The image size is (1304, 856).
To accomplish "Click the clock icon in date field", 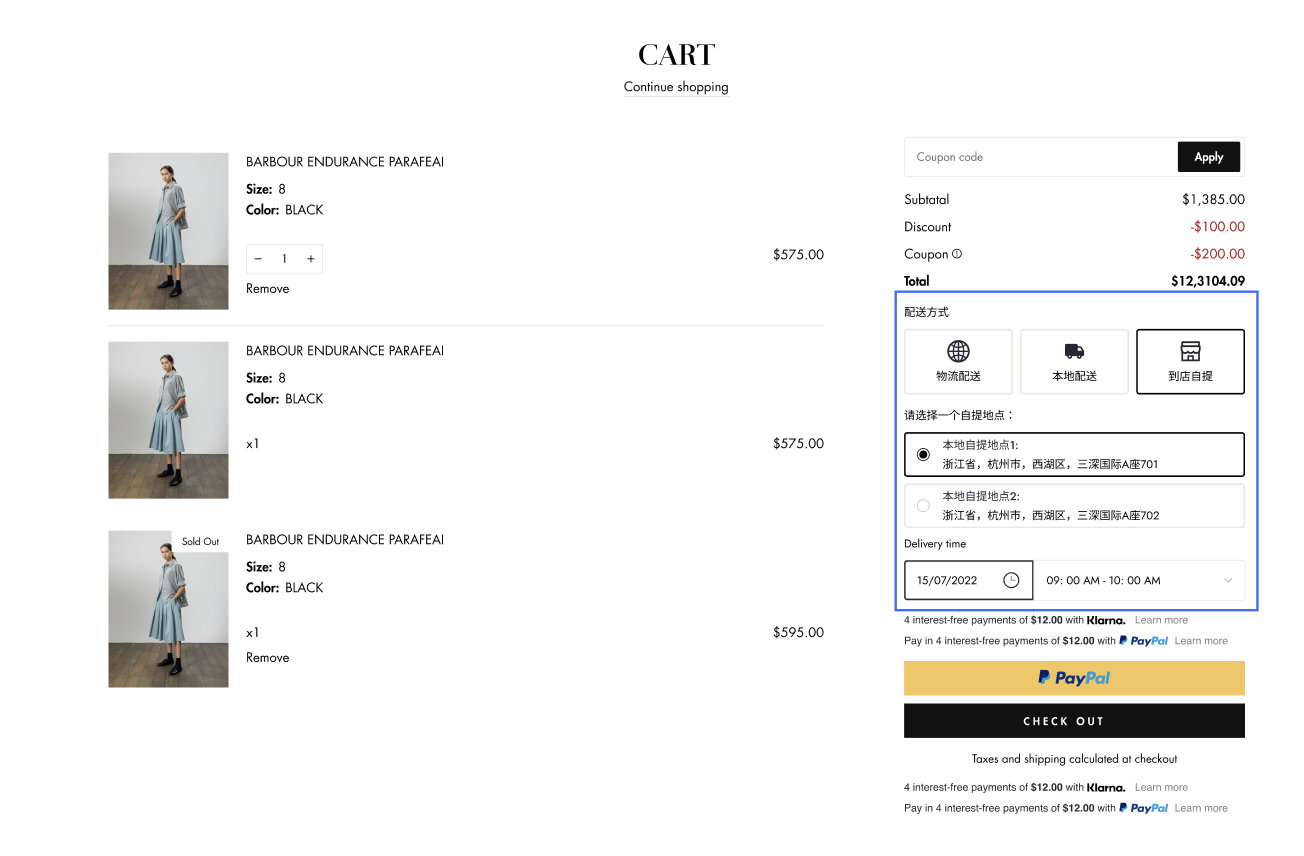I will click(1011, 580).
